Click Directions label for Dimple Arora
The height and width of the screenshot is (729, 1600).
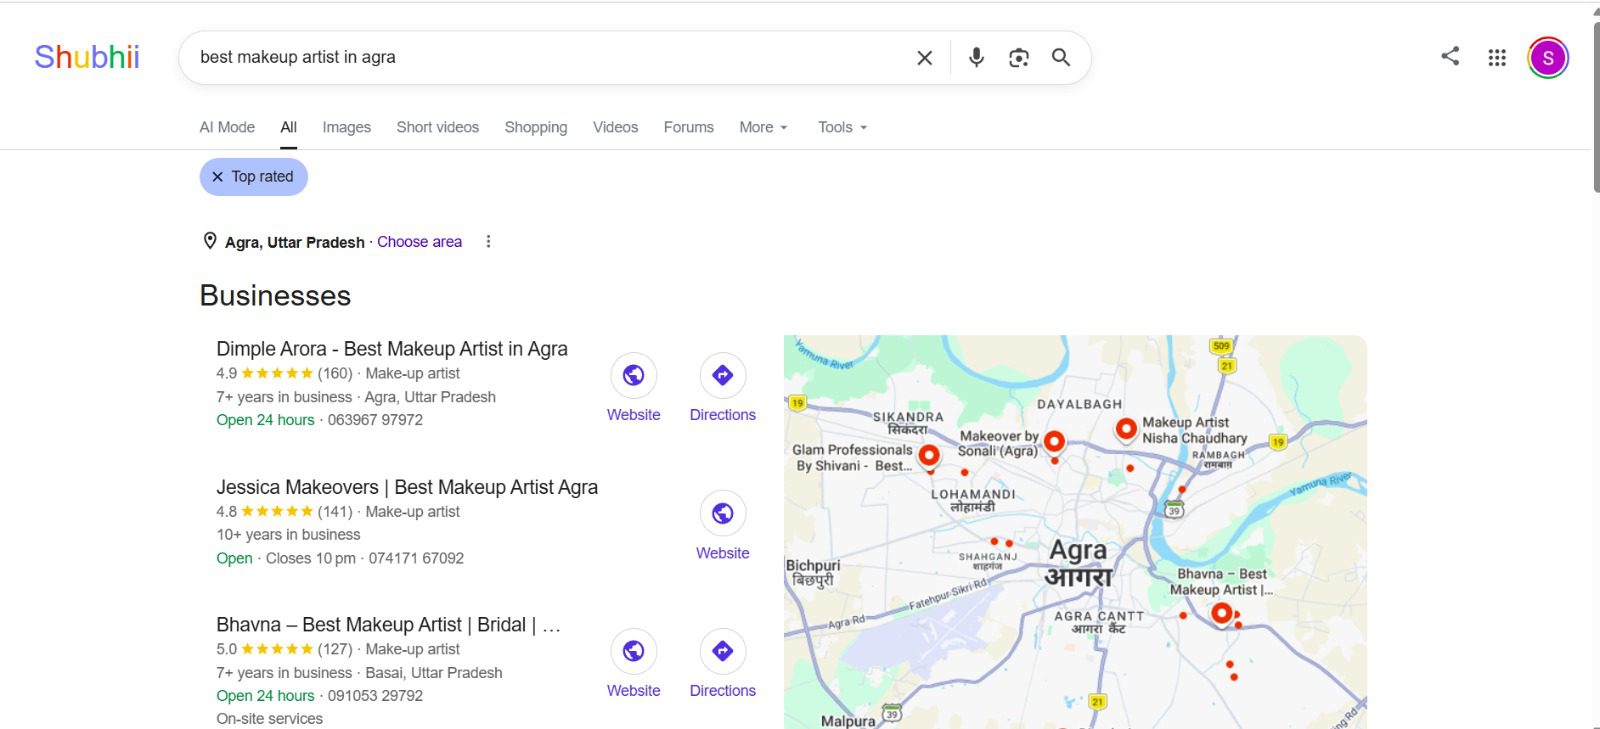[723, 415]
